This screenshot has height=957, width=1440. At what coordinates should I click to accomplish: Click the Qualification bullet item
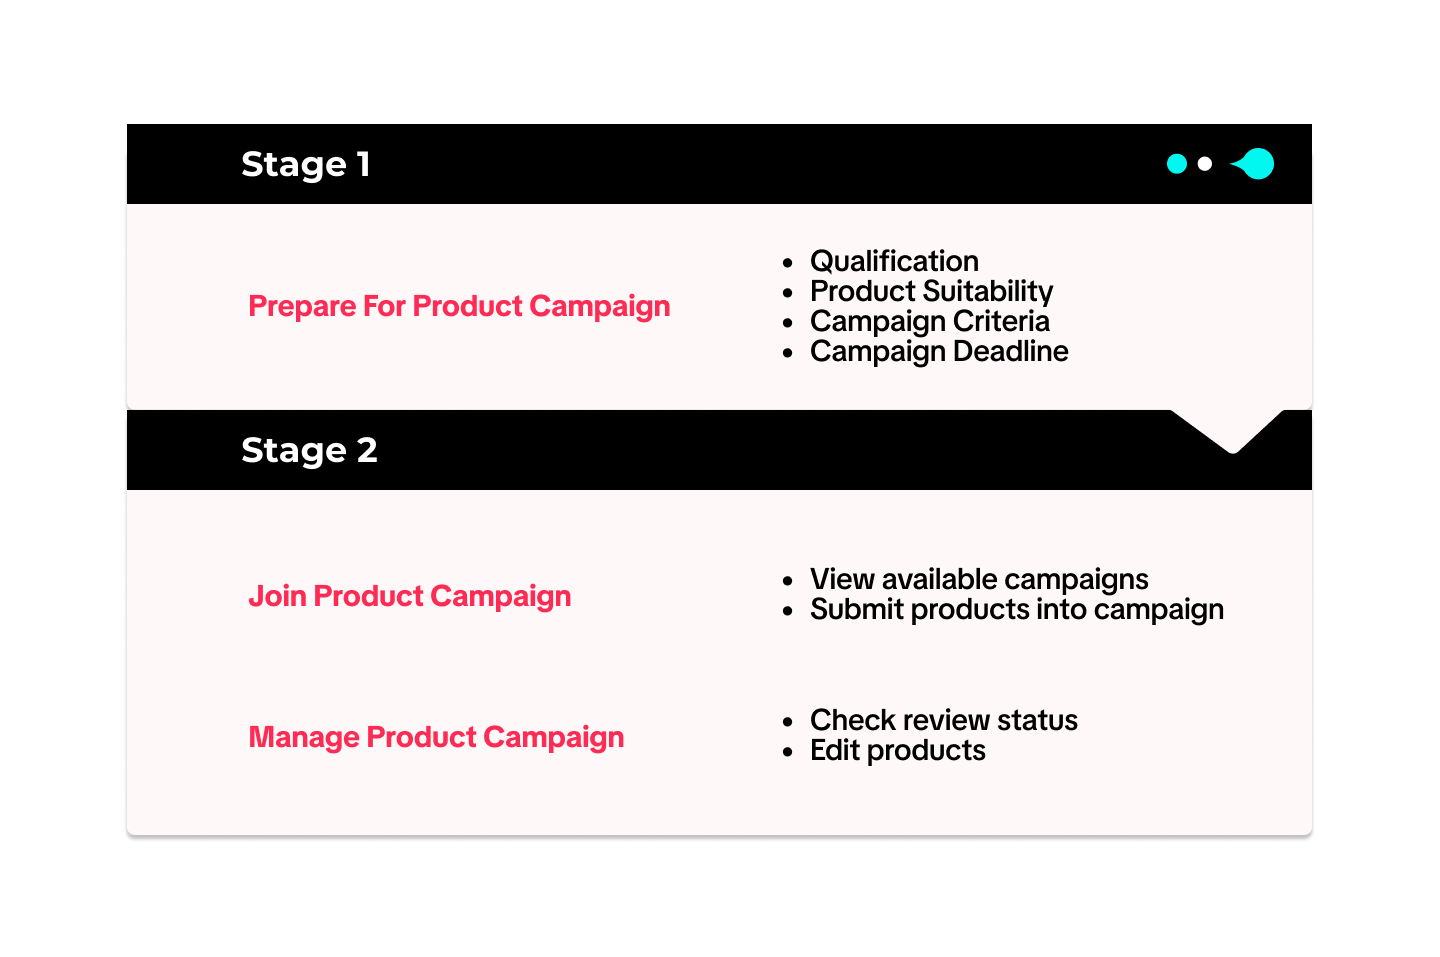pos(894,261)
